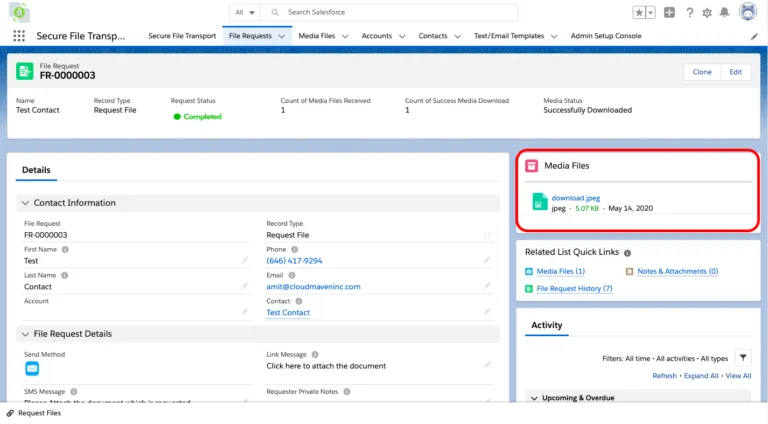The image size is (768, 424).
Task: Open Notes & Attachments (0) quick link
Action: (677, 271)
